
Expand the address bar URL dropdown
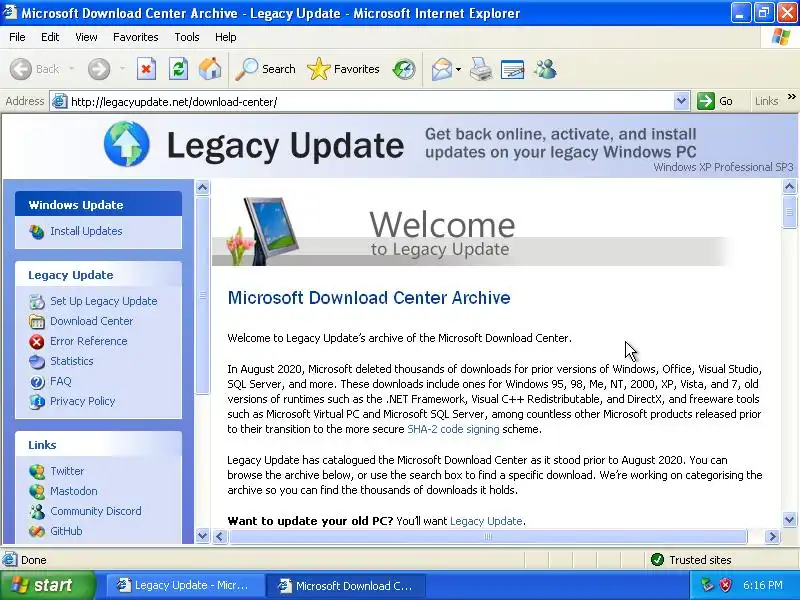tap(681, 101)
